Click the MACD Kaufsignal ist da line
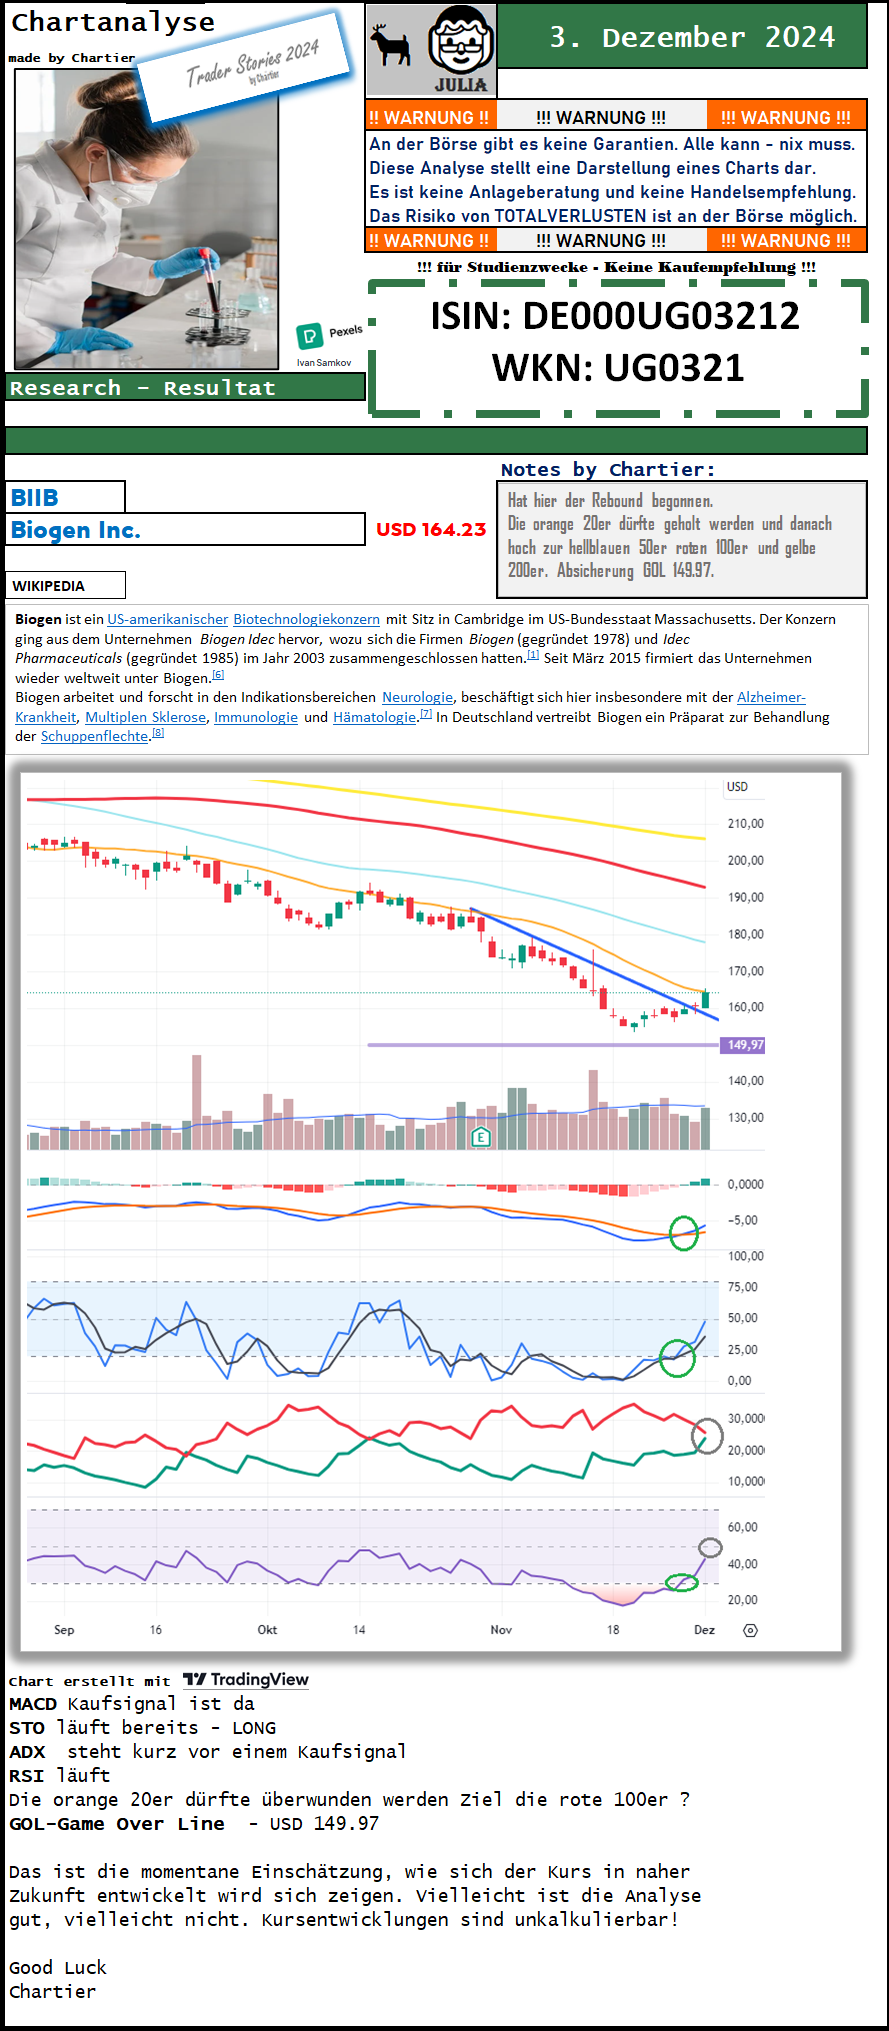889x2031 pixels. (x=132, y=1704)
